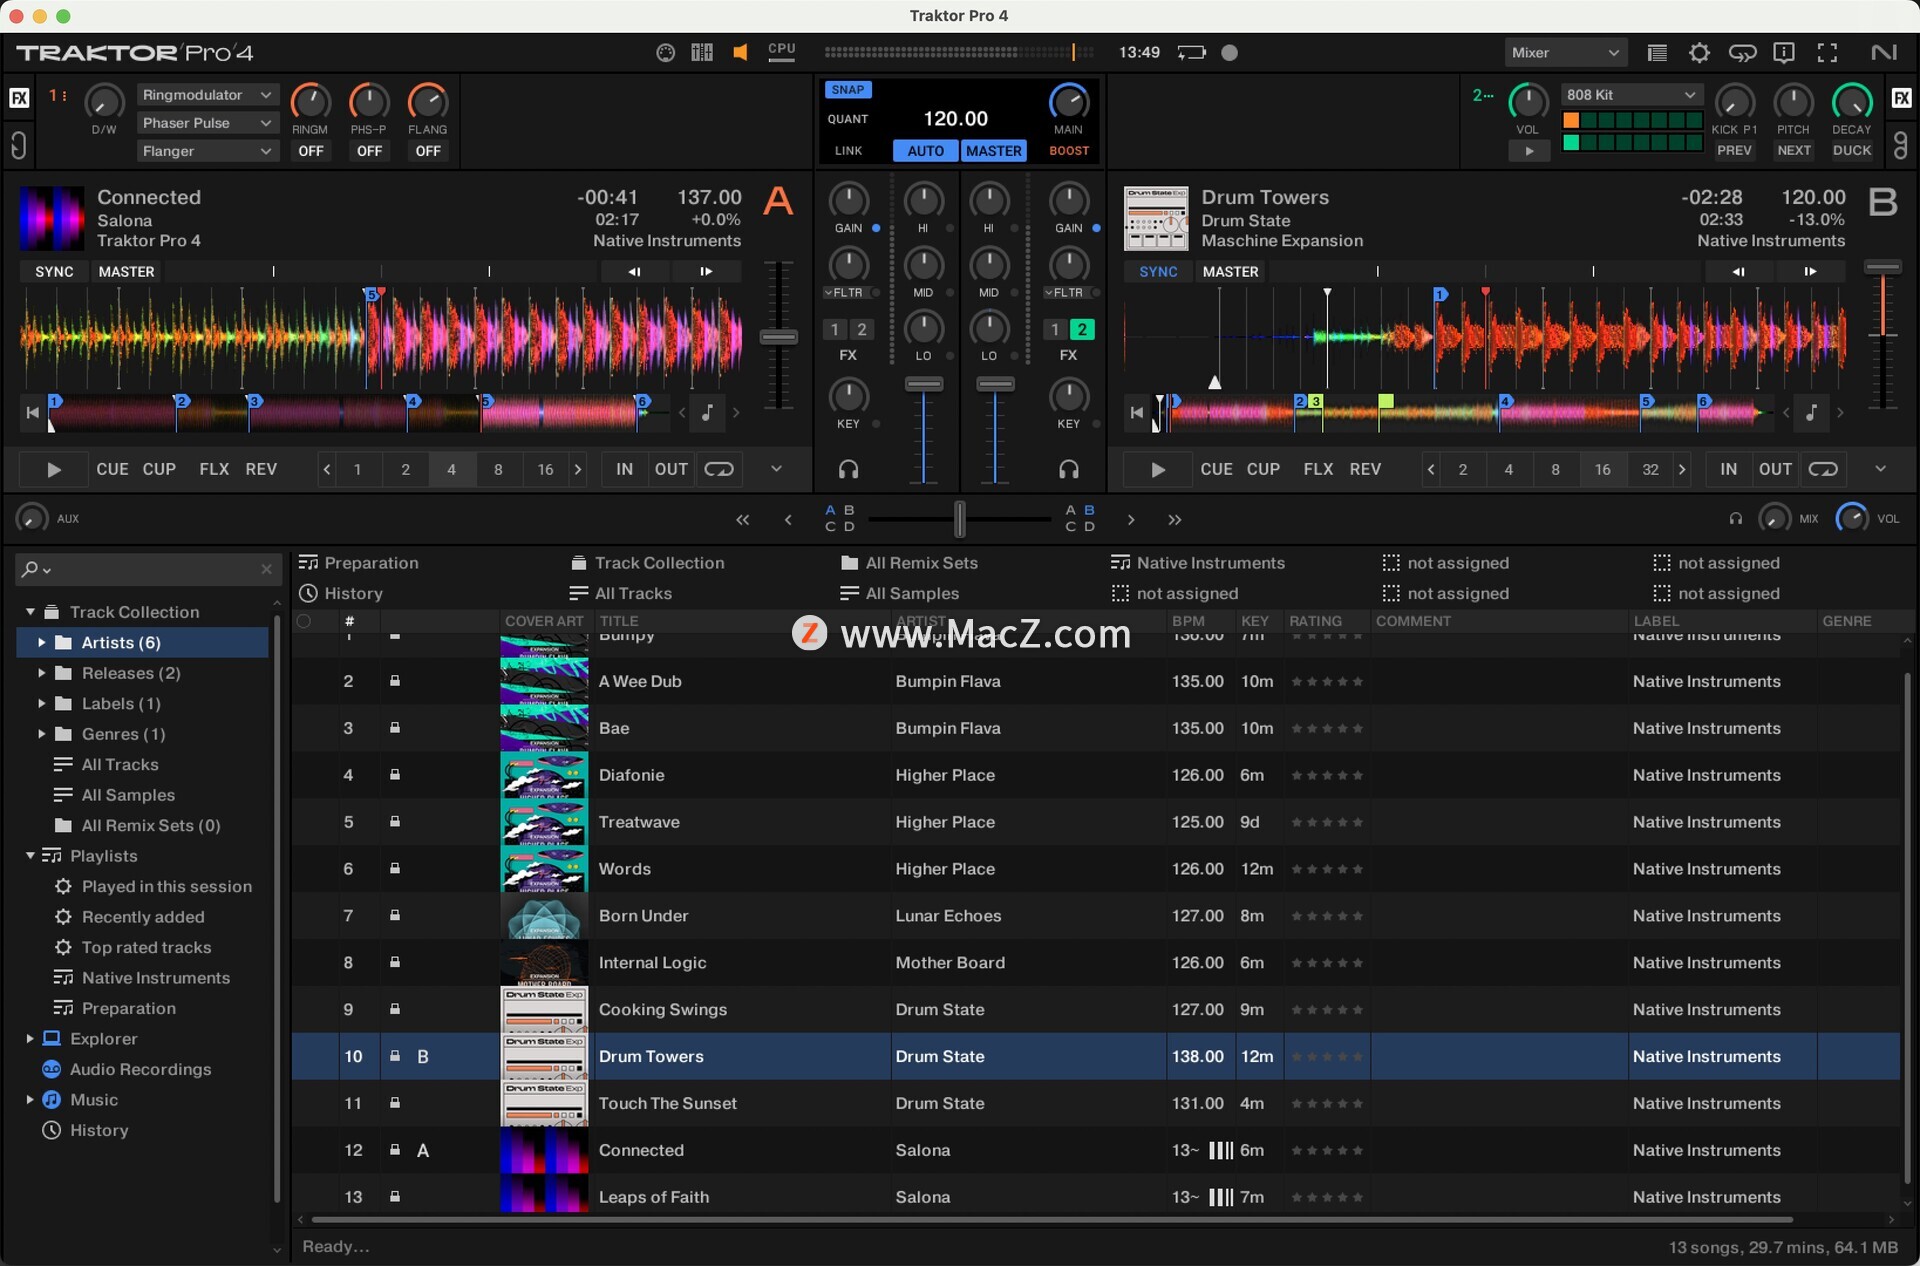1920x1266 pixels.
Task: Expand Deck A advanced panel chevron
Action: (x=776, y=469)
